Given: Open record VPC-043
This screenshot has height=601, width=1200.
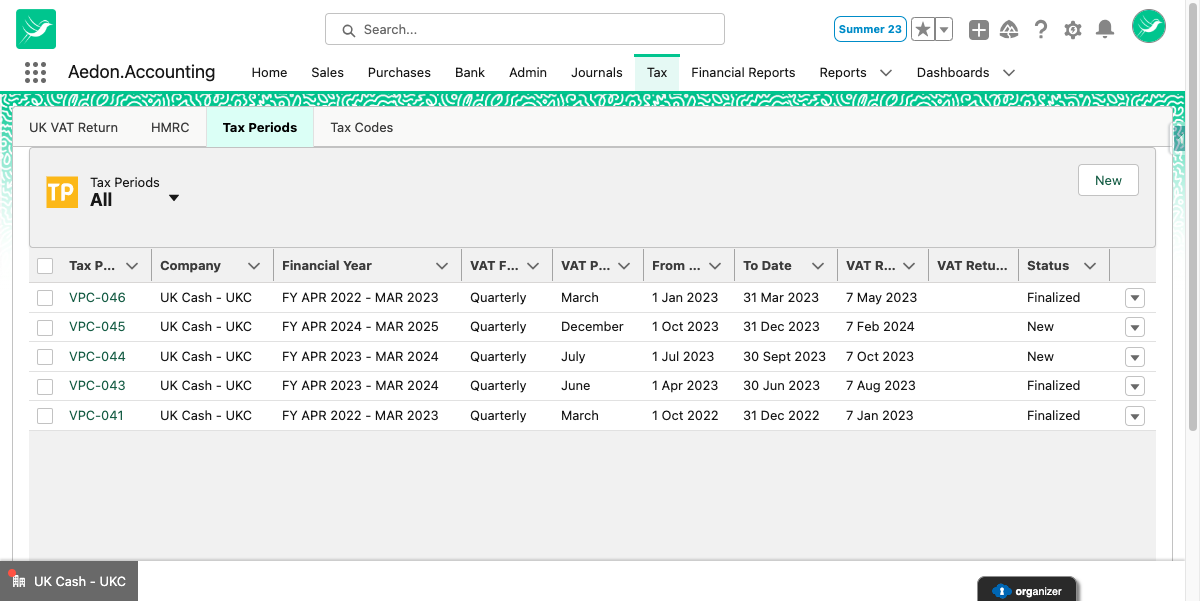Looking at the screenshot, I should pyautogui.click(x=97, y=386).
